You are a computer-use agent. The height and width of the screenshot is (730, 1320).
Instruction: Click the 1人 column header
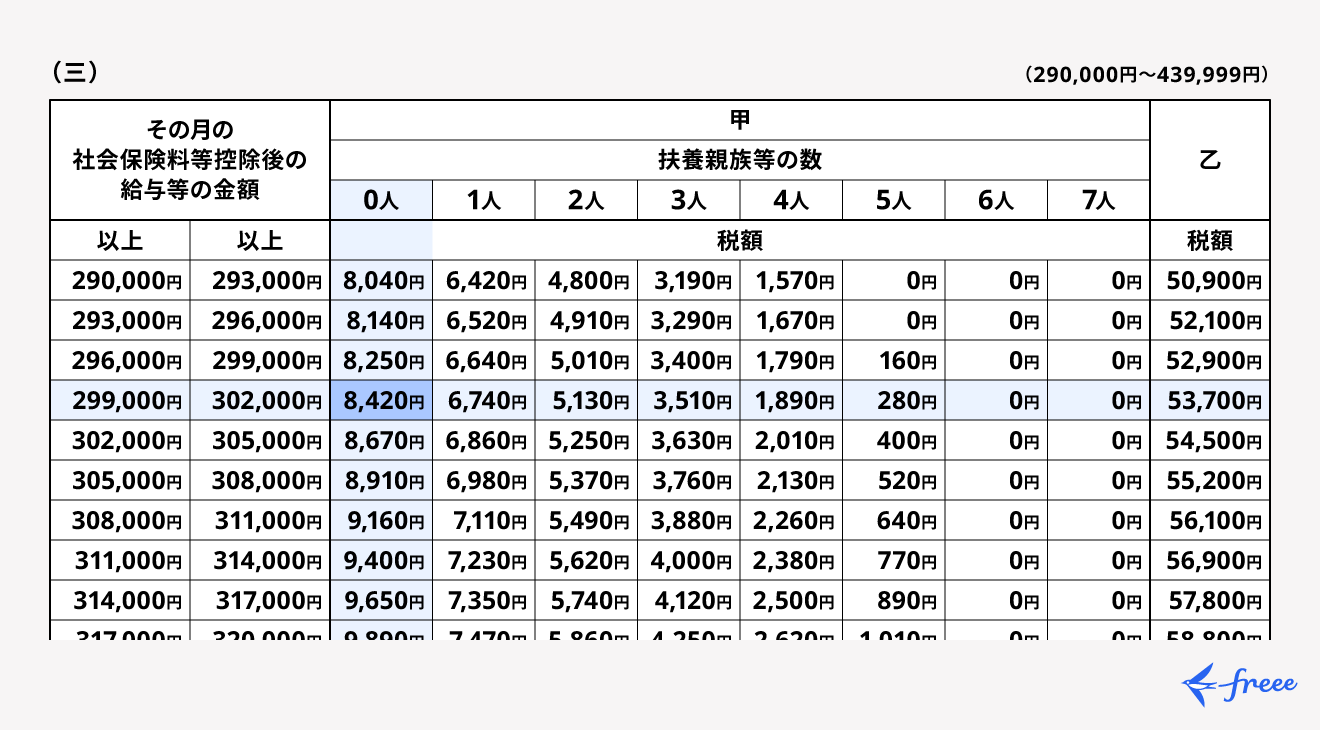point(484,201)
